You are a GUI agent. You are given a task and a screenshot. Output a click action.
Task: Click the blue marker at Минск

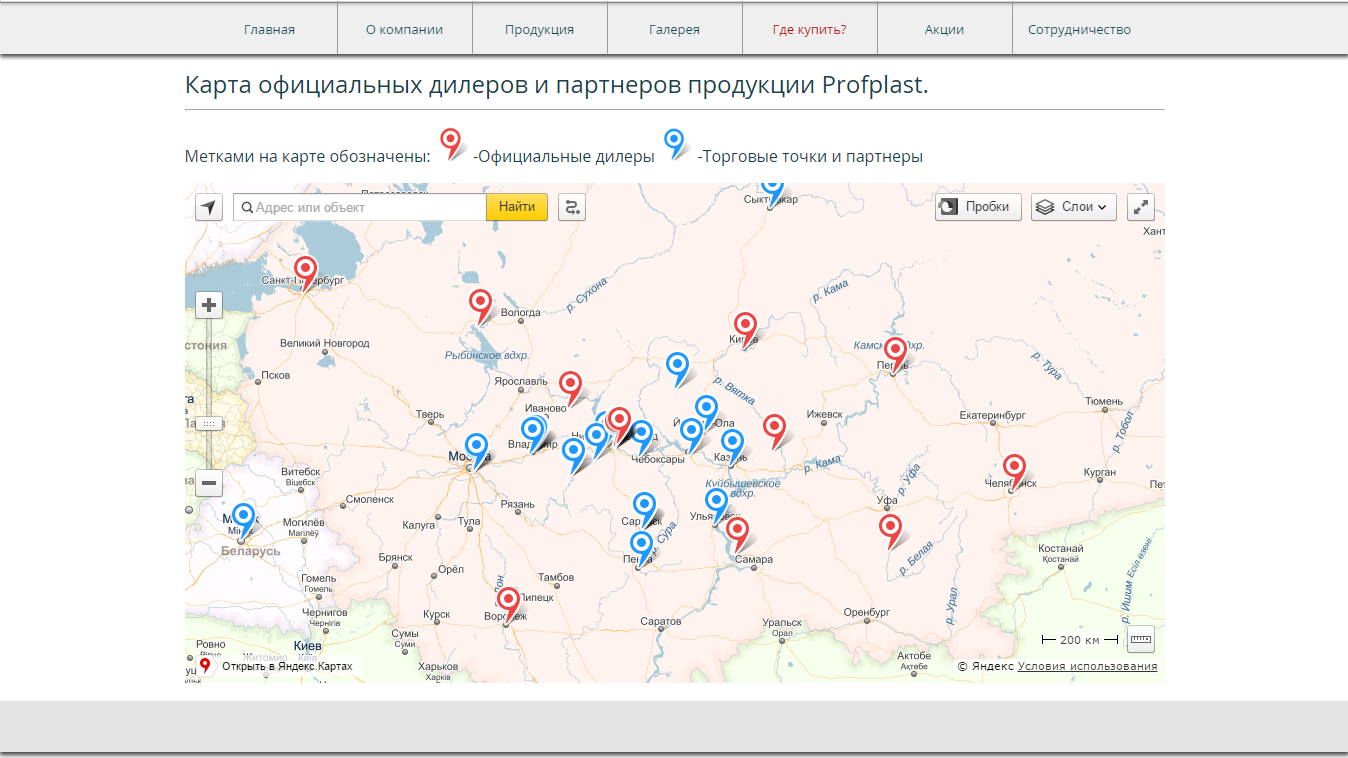[244, 518]
